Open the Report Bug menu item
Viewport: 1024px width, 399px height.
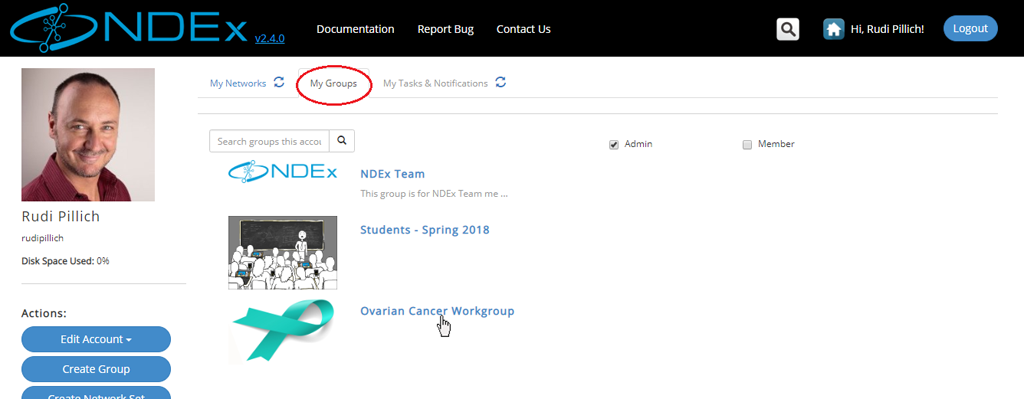pos(445,29)
